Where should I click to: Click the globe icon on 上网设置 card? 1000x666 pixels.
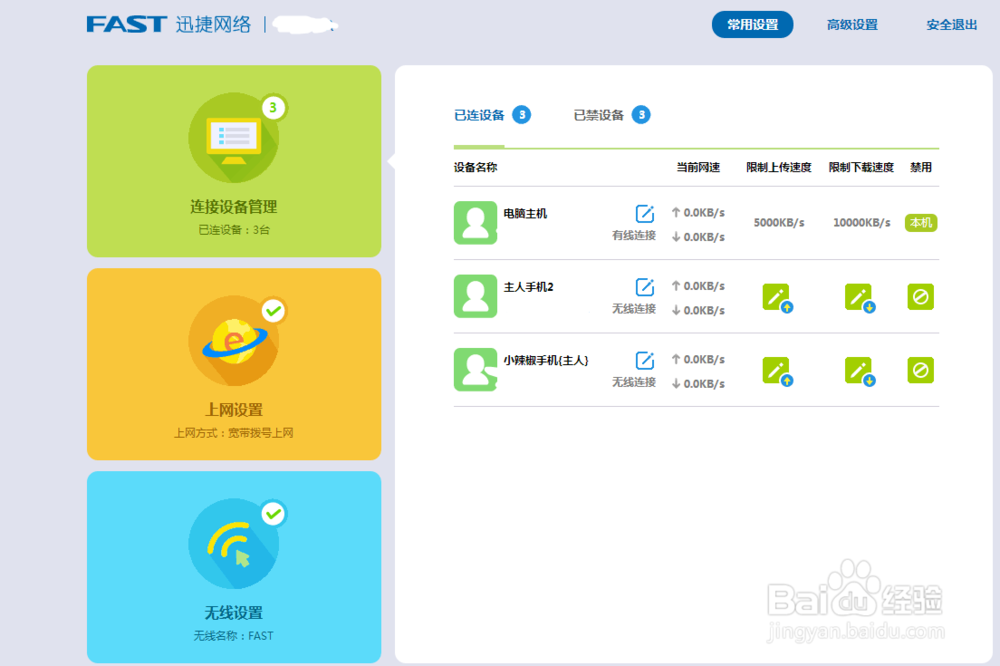[x=234, y=340]
